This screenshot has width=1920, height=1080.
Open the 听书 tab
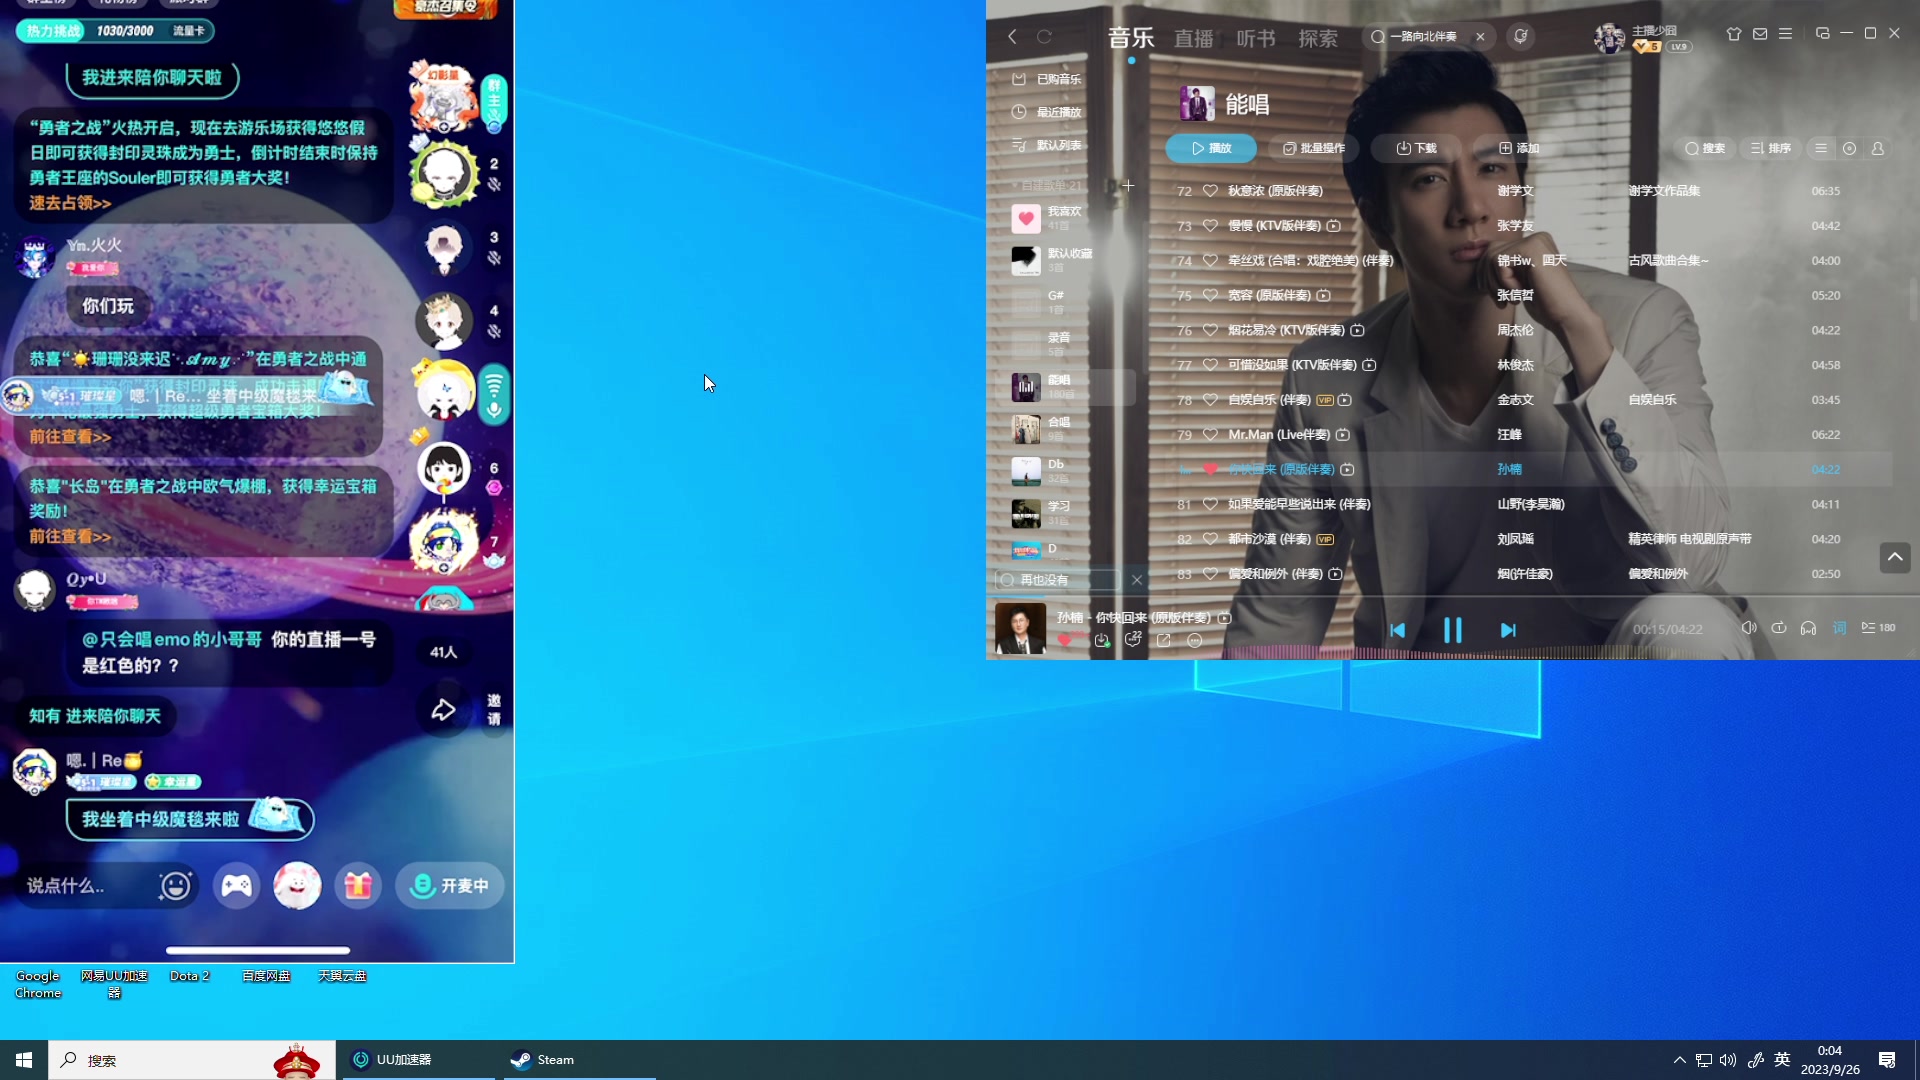1256,38
